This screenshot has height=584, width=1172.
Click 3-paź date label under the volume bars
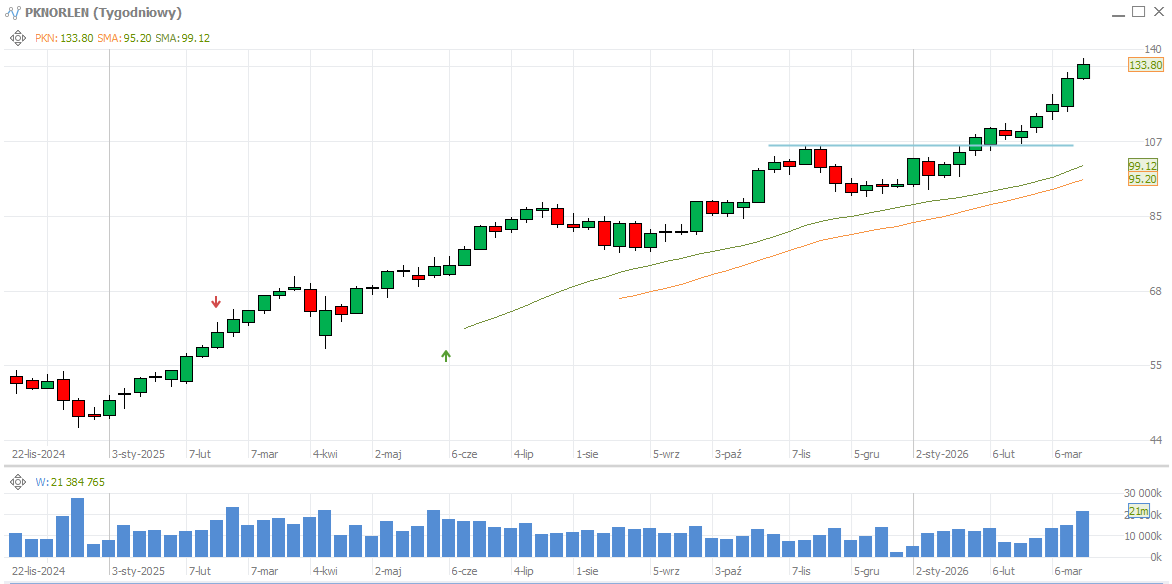pyautogui.click(x=727, y=572)
